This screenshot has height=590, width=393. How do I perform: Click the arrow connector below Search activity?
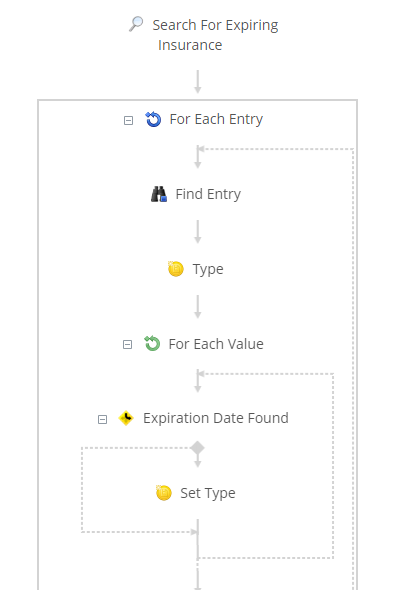(198, 81)
